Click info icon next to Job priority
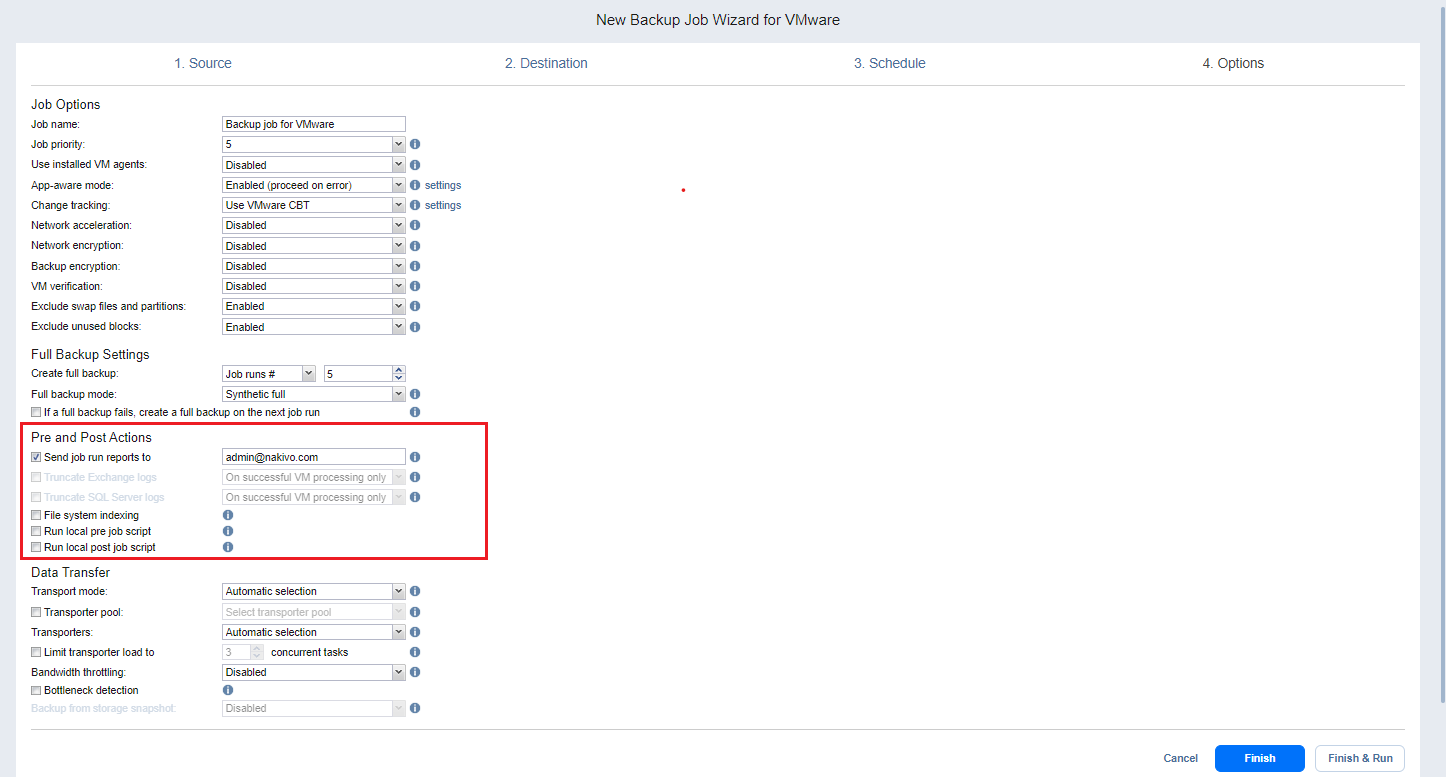The image size is (1446, 777). pos(415,144)
